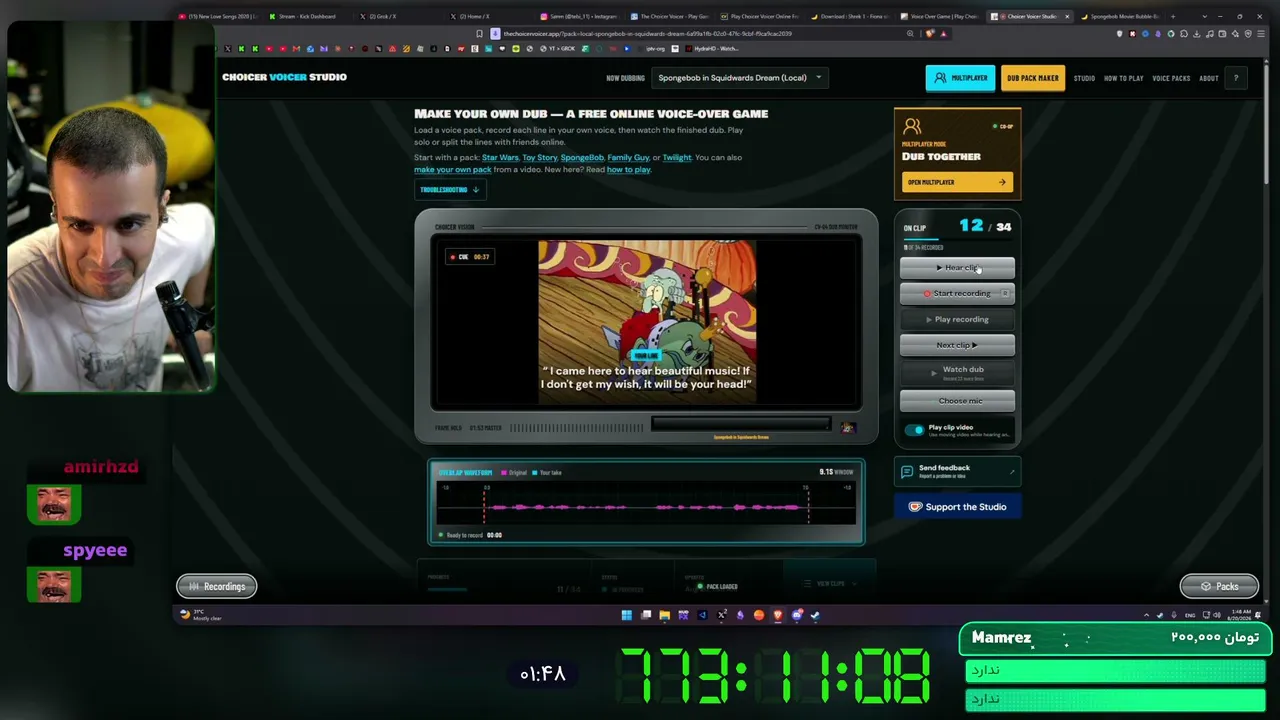This screenshot has height=720, width=1280.
Task: Open the Choose mic selector
Action: click(x=957, y=401)
